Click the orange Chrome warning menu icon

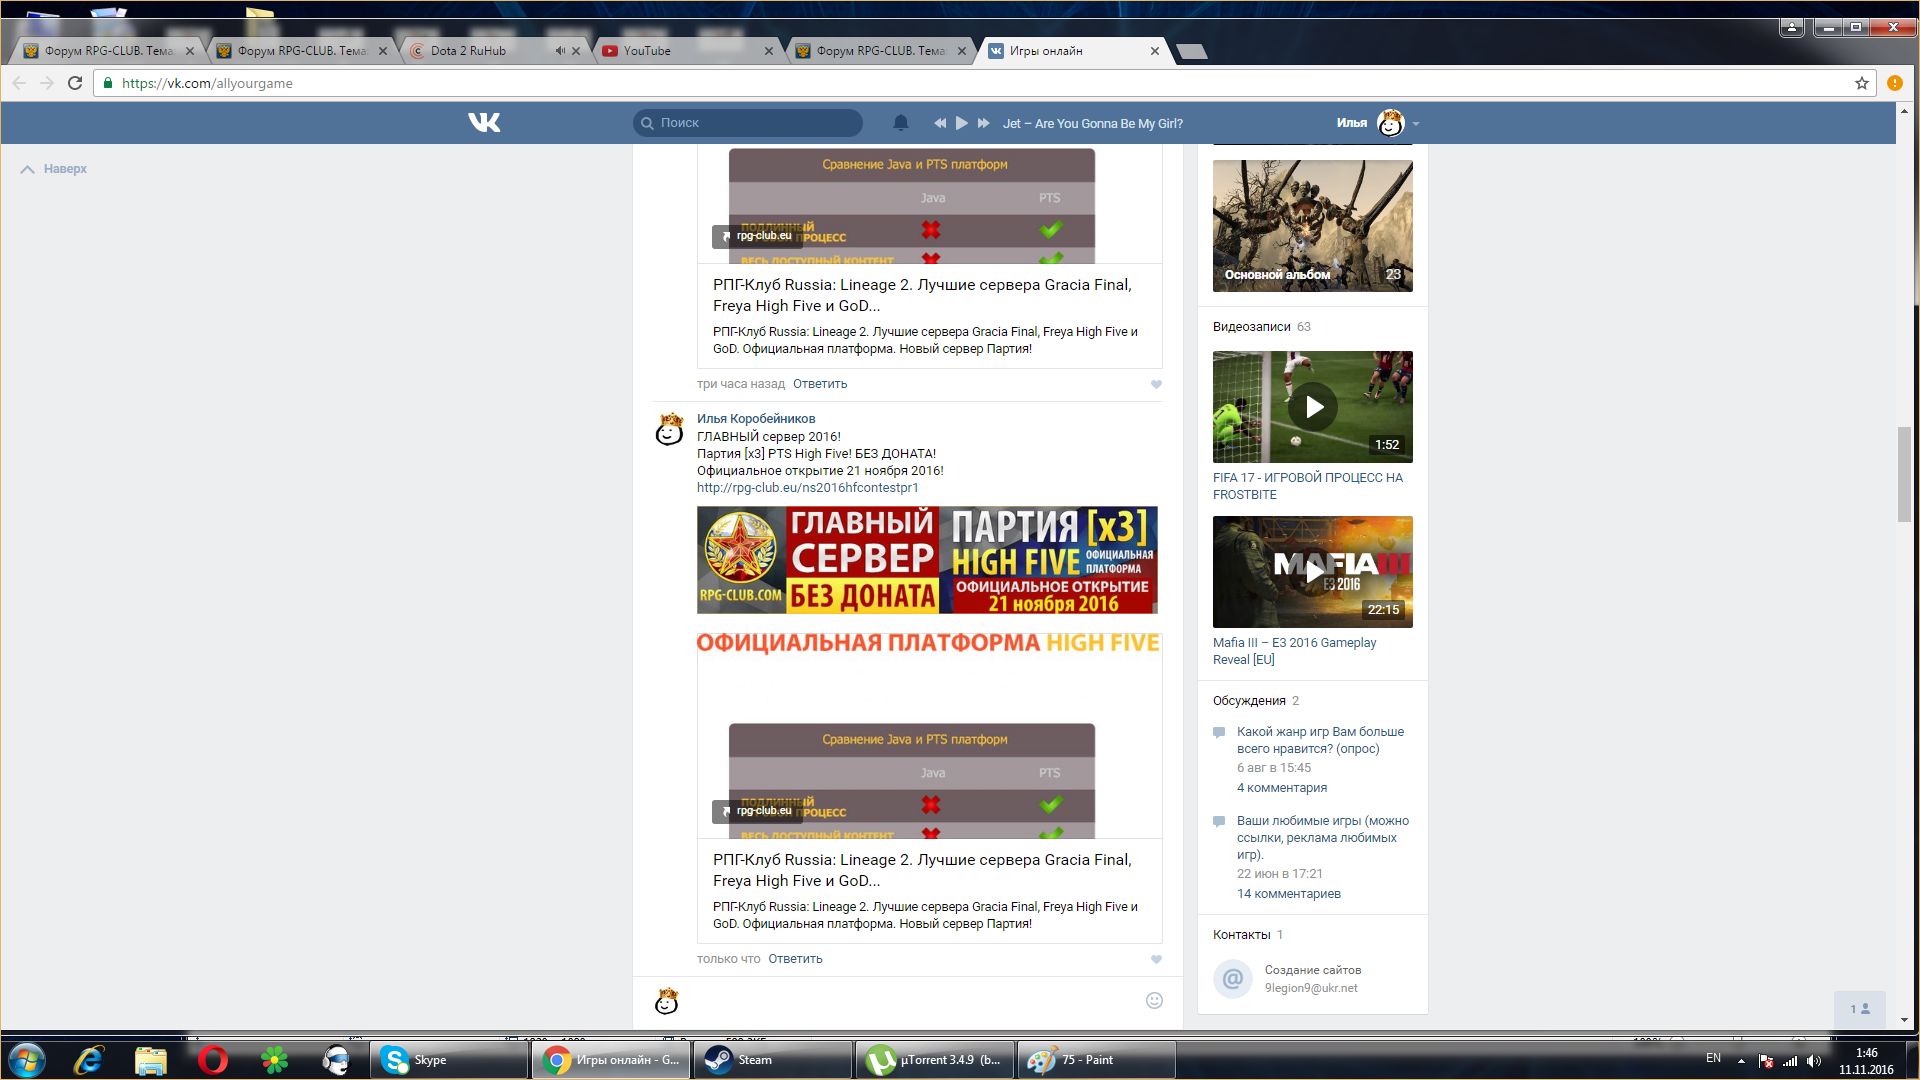(x=1894, y=83)
